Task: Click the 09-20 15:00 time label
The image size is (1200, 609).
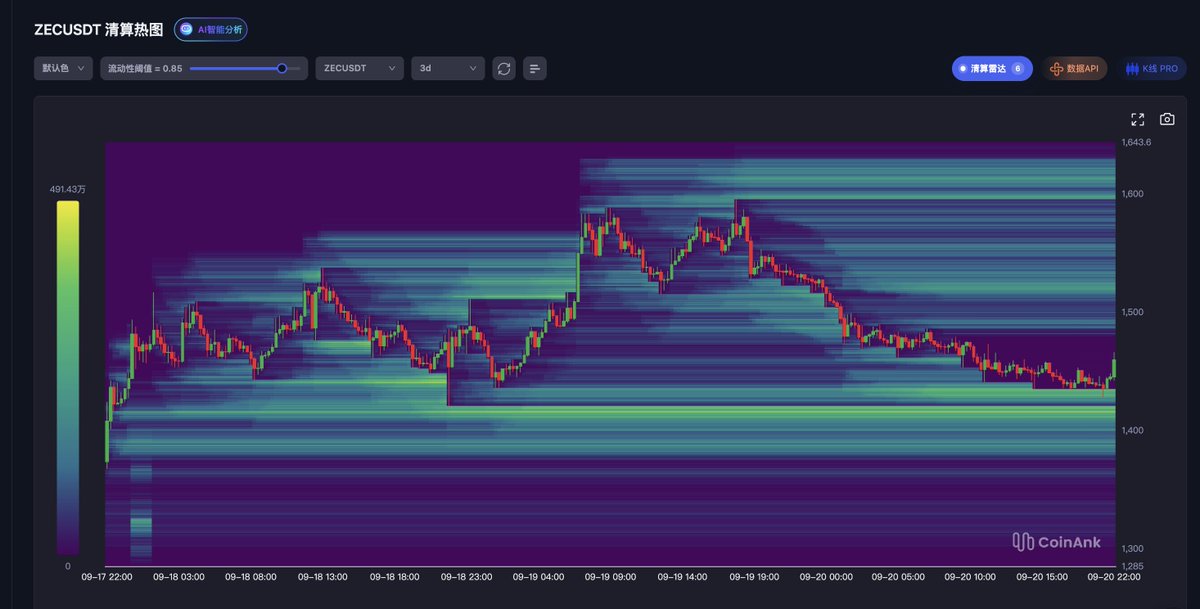Action: tap(1042, 577)
